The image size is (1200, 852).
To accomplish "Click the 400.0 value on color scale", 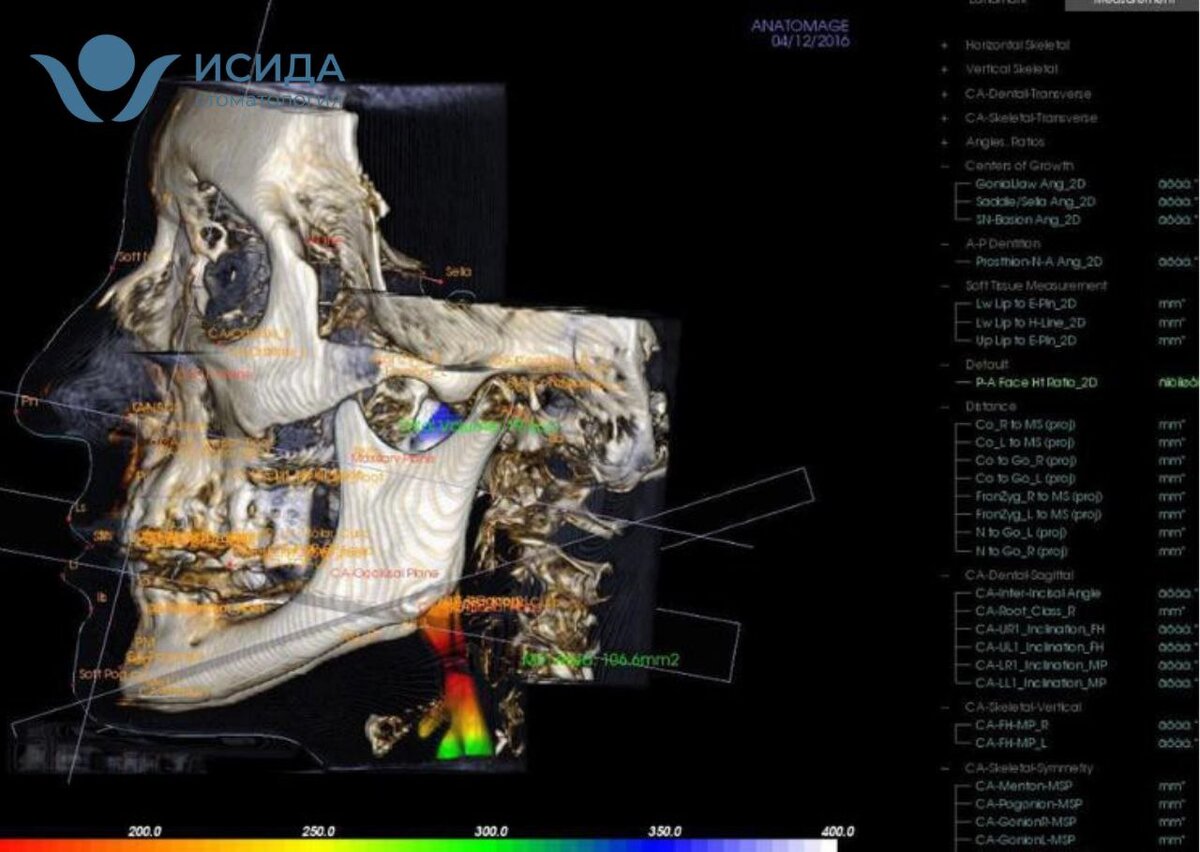I will coord(837,832).
